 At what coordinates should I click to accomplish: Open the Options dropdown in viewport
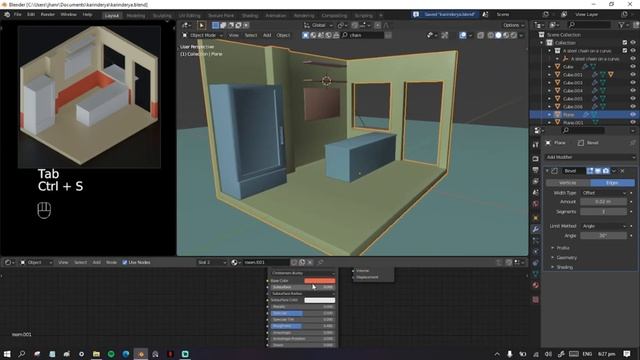coord(513,25)
